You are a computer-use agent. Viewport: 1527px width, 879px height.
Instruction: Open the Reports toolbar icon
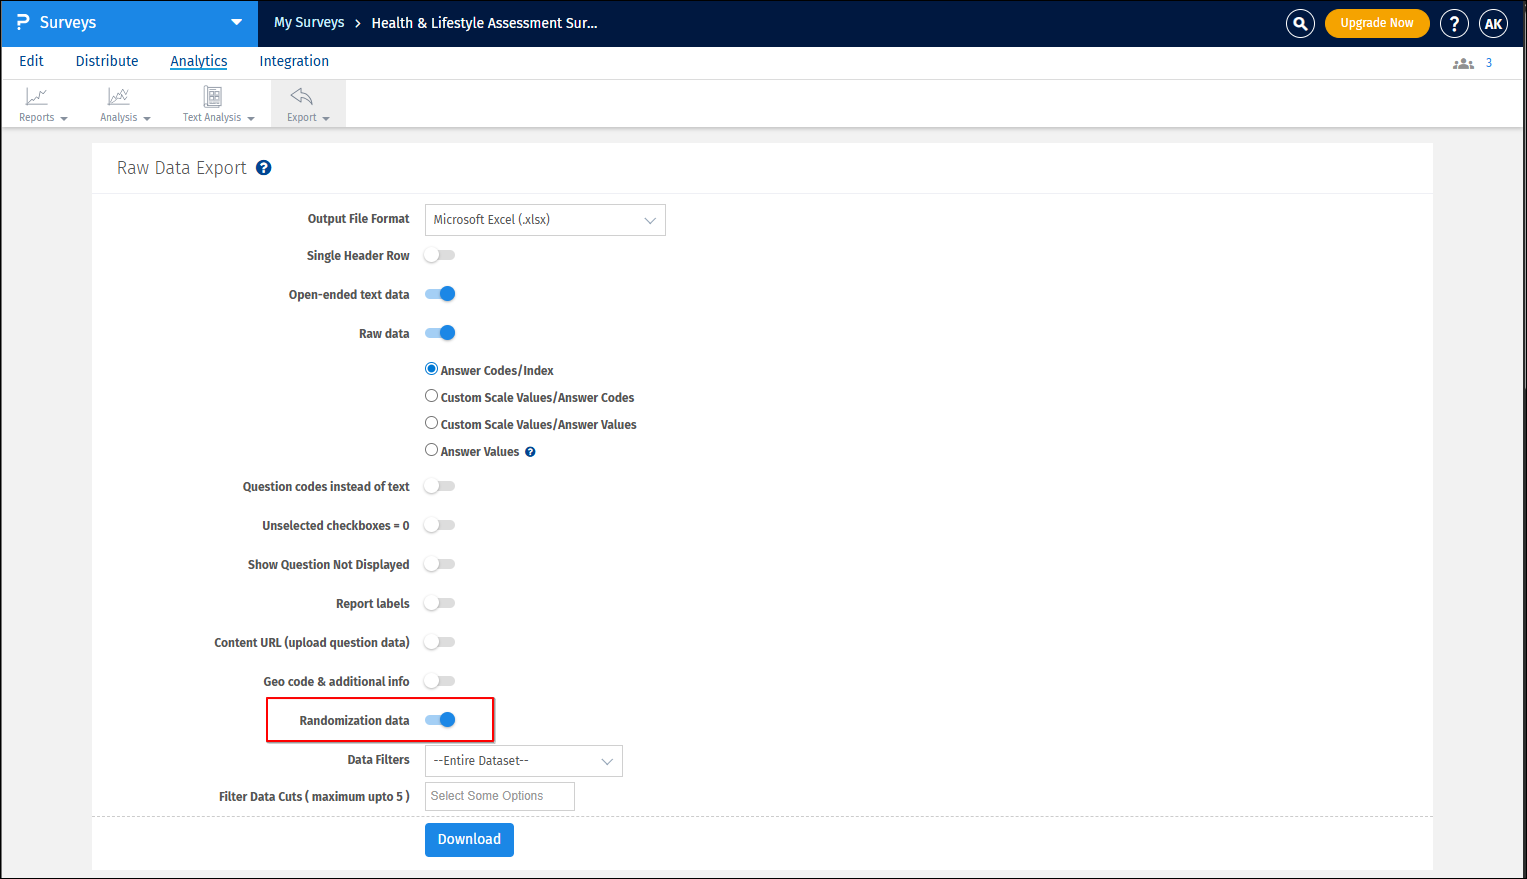(37, 103)
